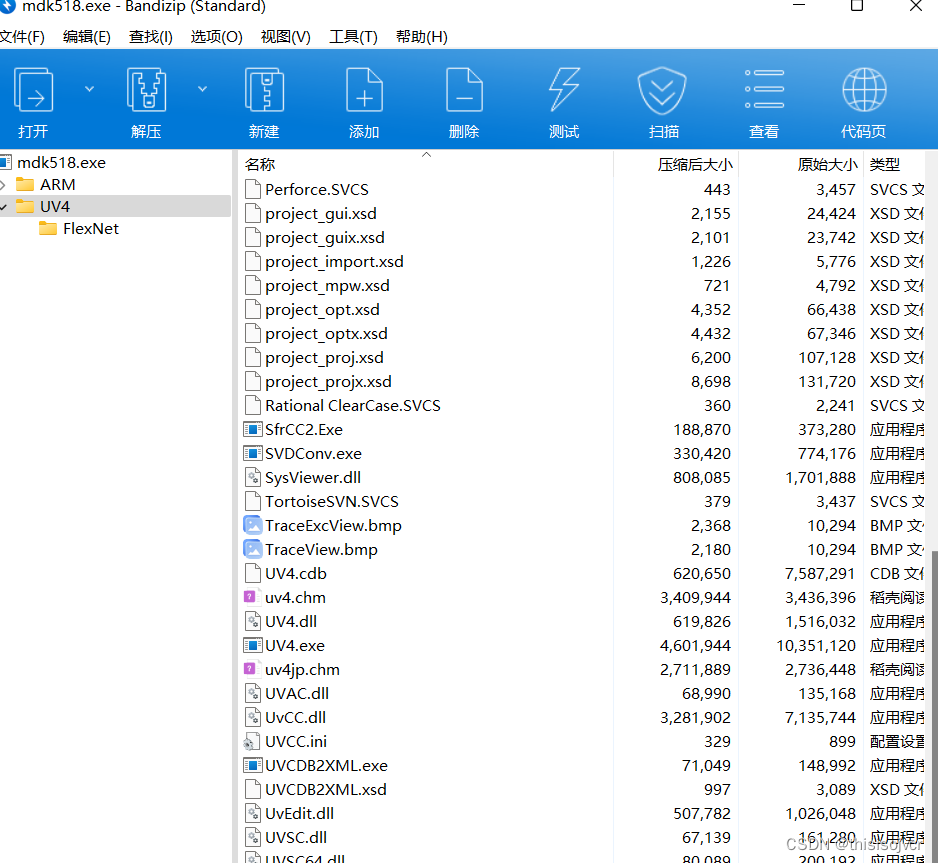Open the dropdown arrow next to 打开

point(89,89)
